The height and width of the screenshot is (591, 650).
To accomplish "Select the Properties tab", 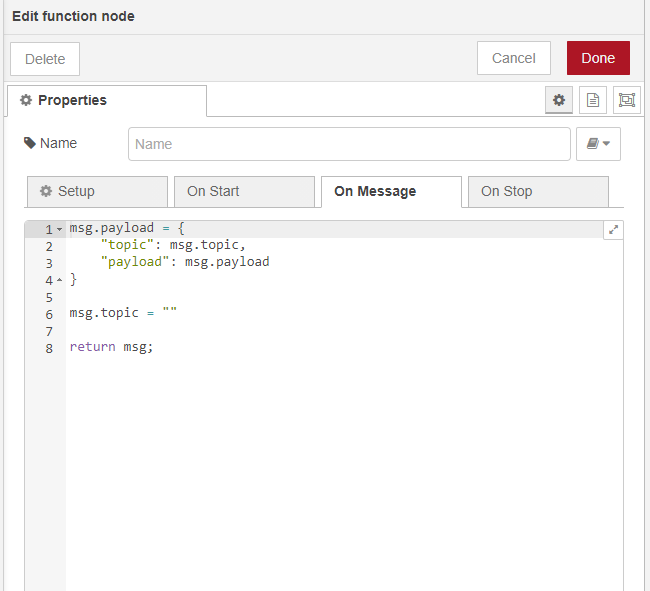I will pyautogui.click(x=107, y=101).
